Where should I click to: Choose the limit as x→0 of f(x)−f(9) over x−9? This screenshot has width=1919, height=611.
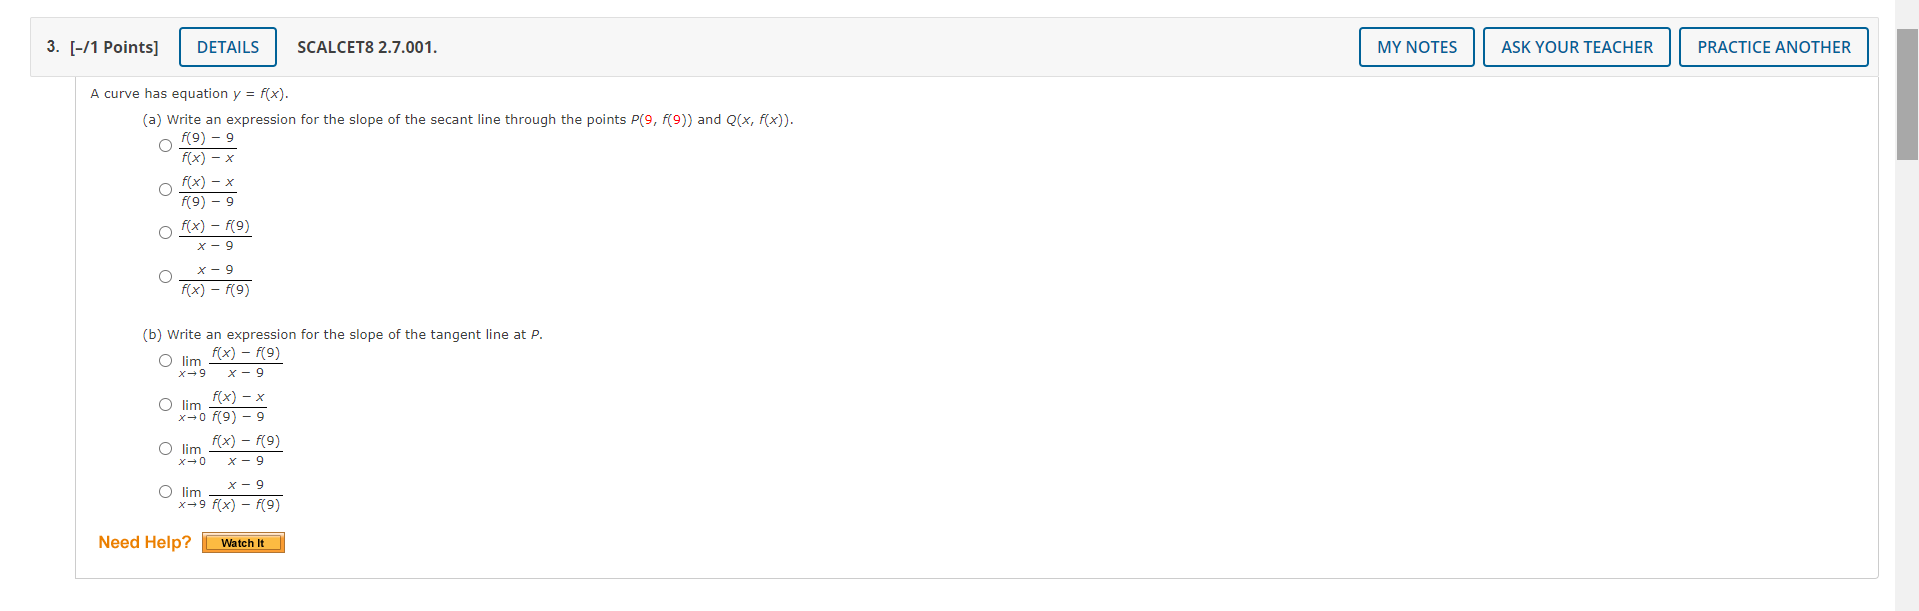tap(165, 448)
